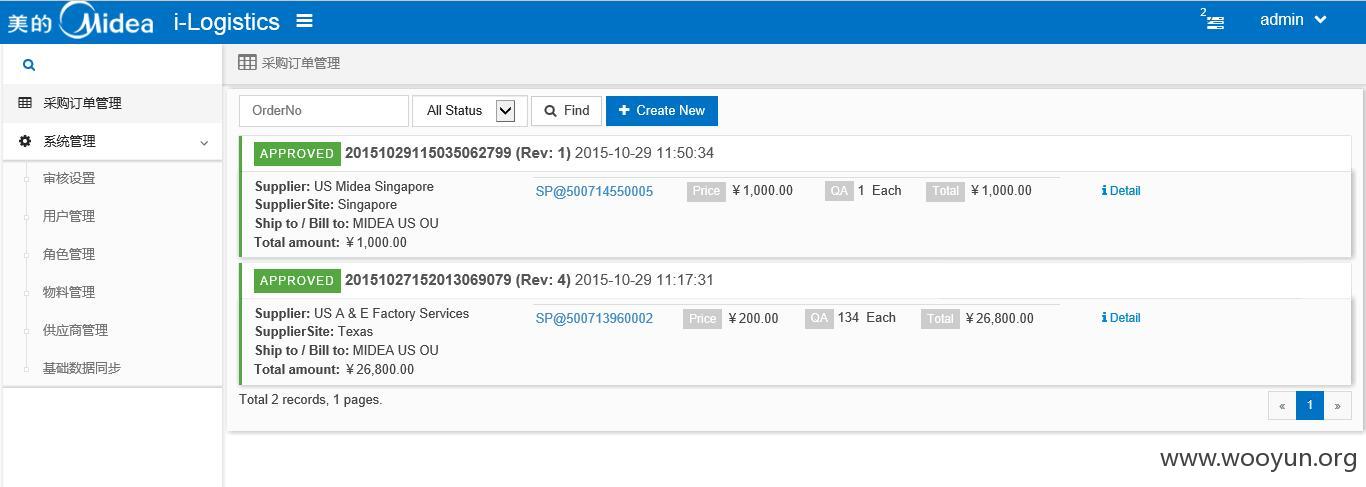Click the timestamp 2015-10-29 11:17:31

[x=644, y=280]
